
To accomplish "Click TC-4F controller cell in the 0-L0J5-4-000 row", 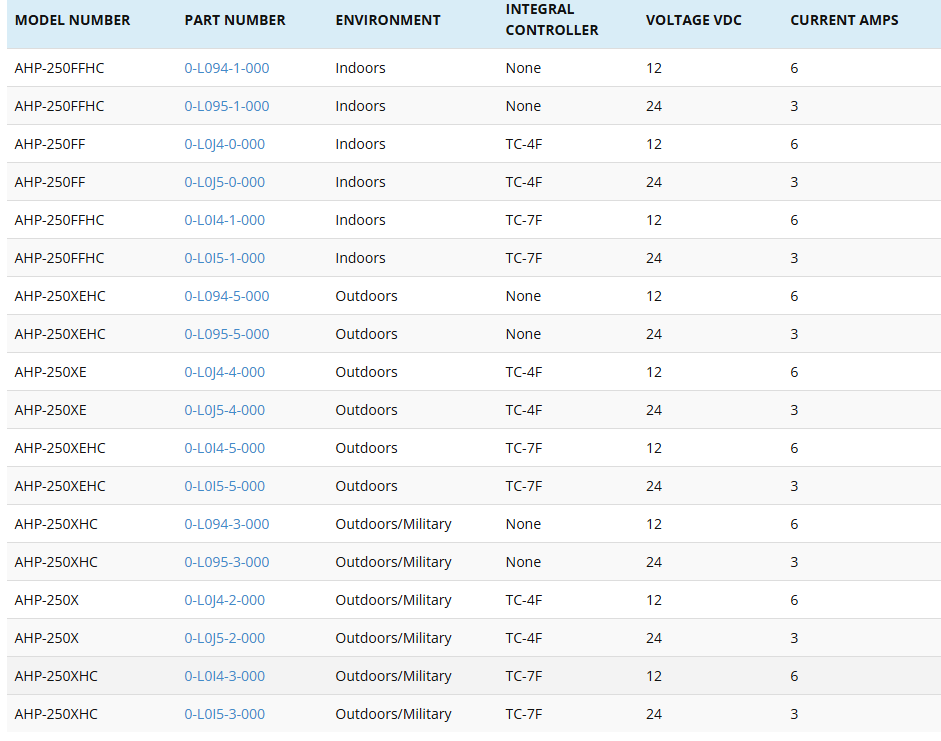I will click(523, 410).
